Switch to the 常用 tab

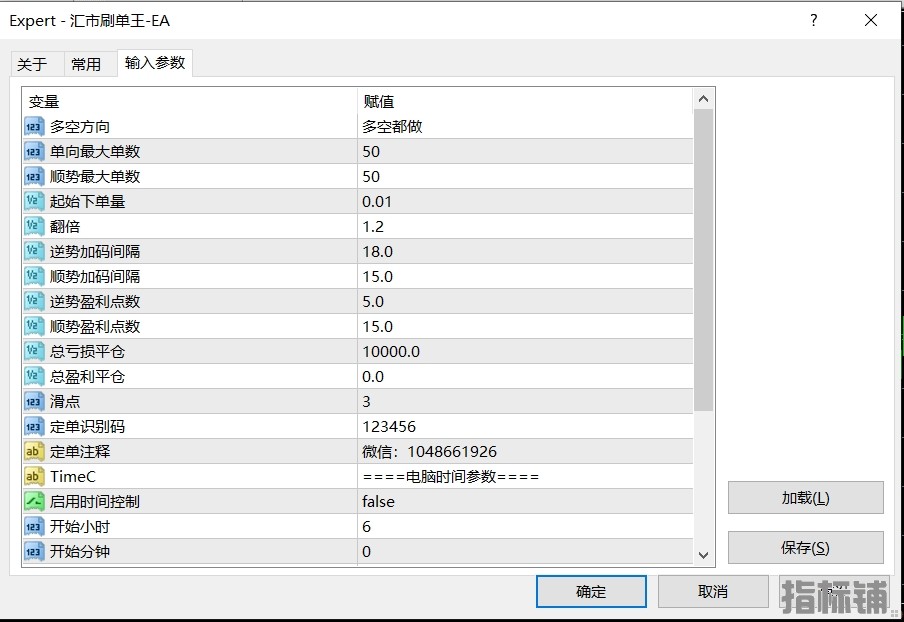point(86,64)
